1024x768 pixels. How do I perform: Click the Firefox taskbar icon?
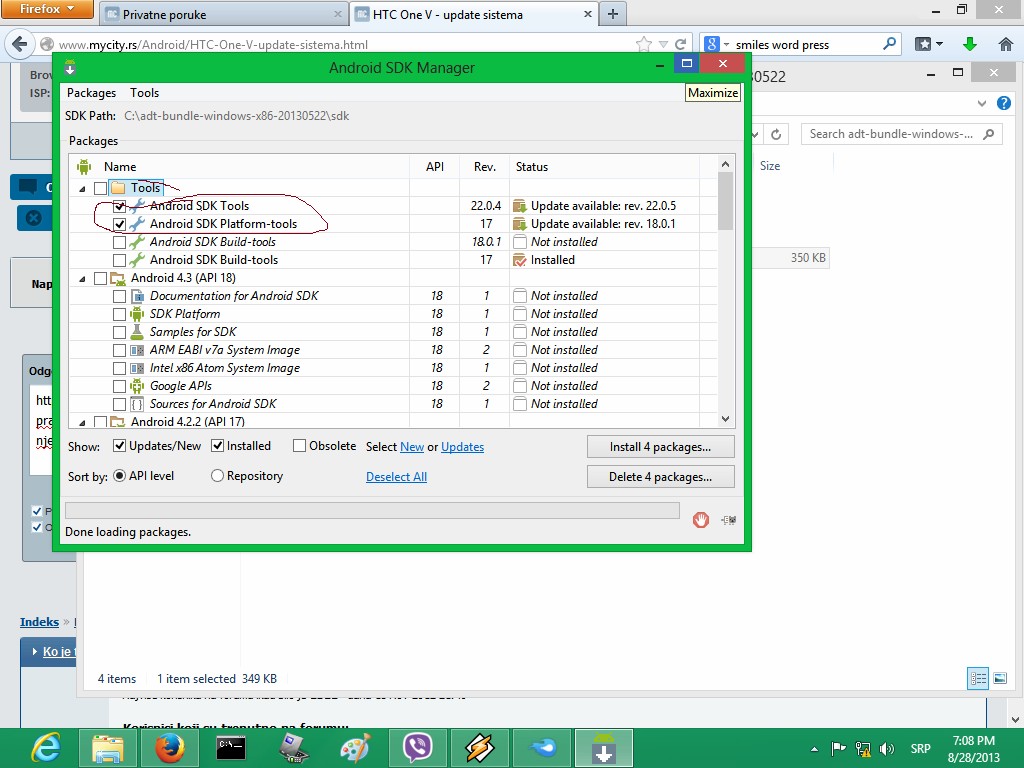[x=170, y=748]
